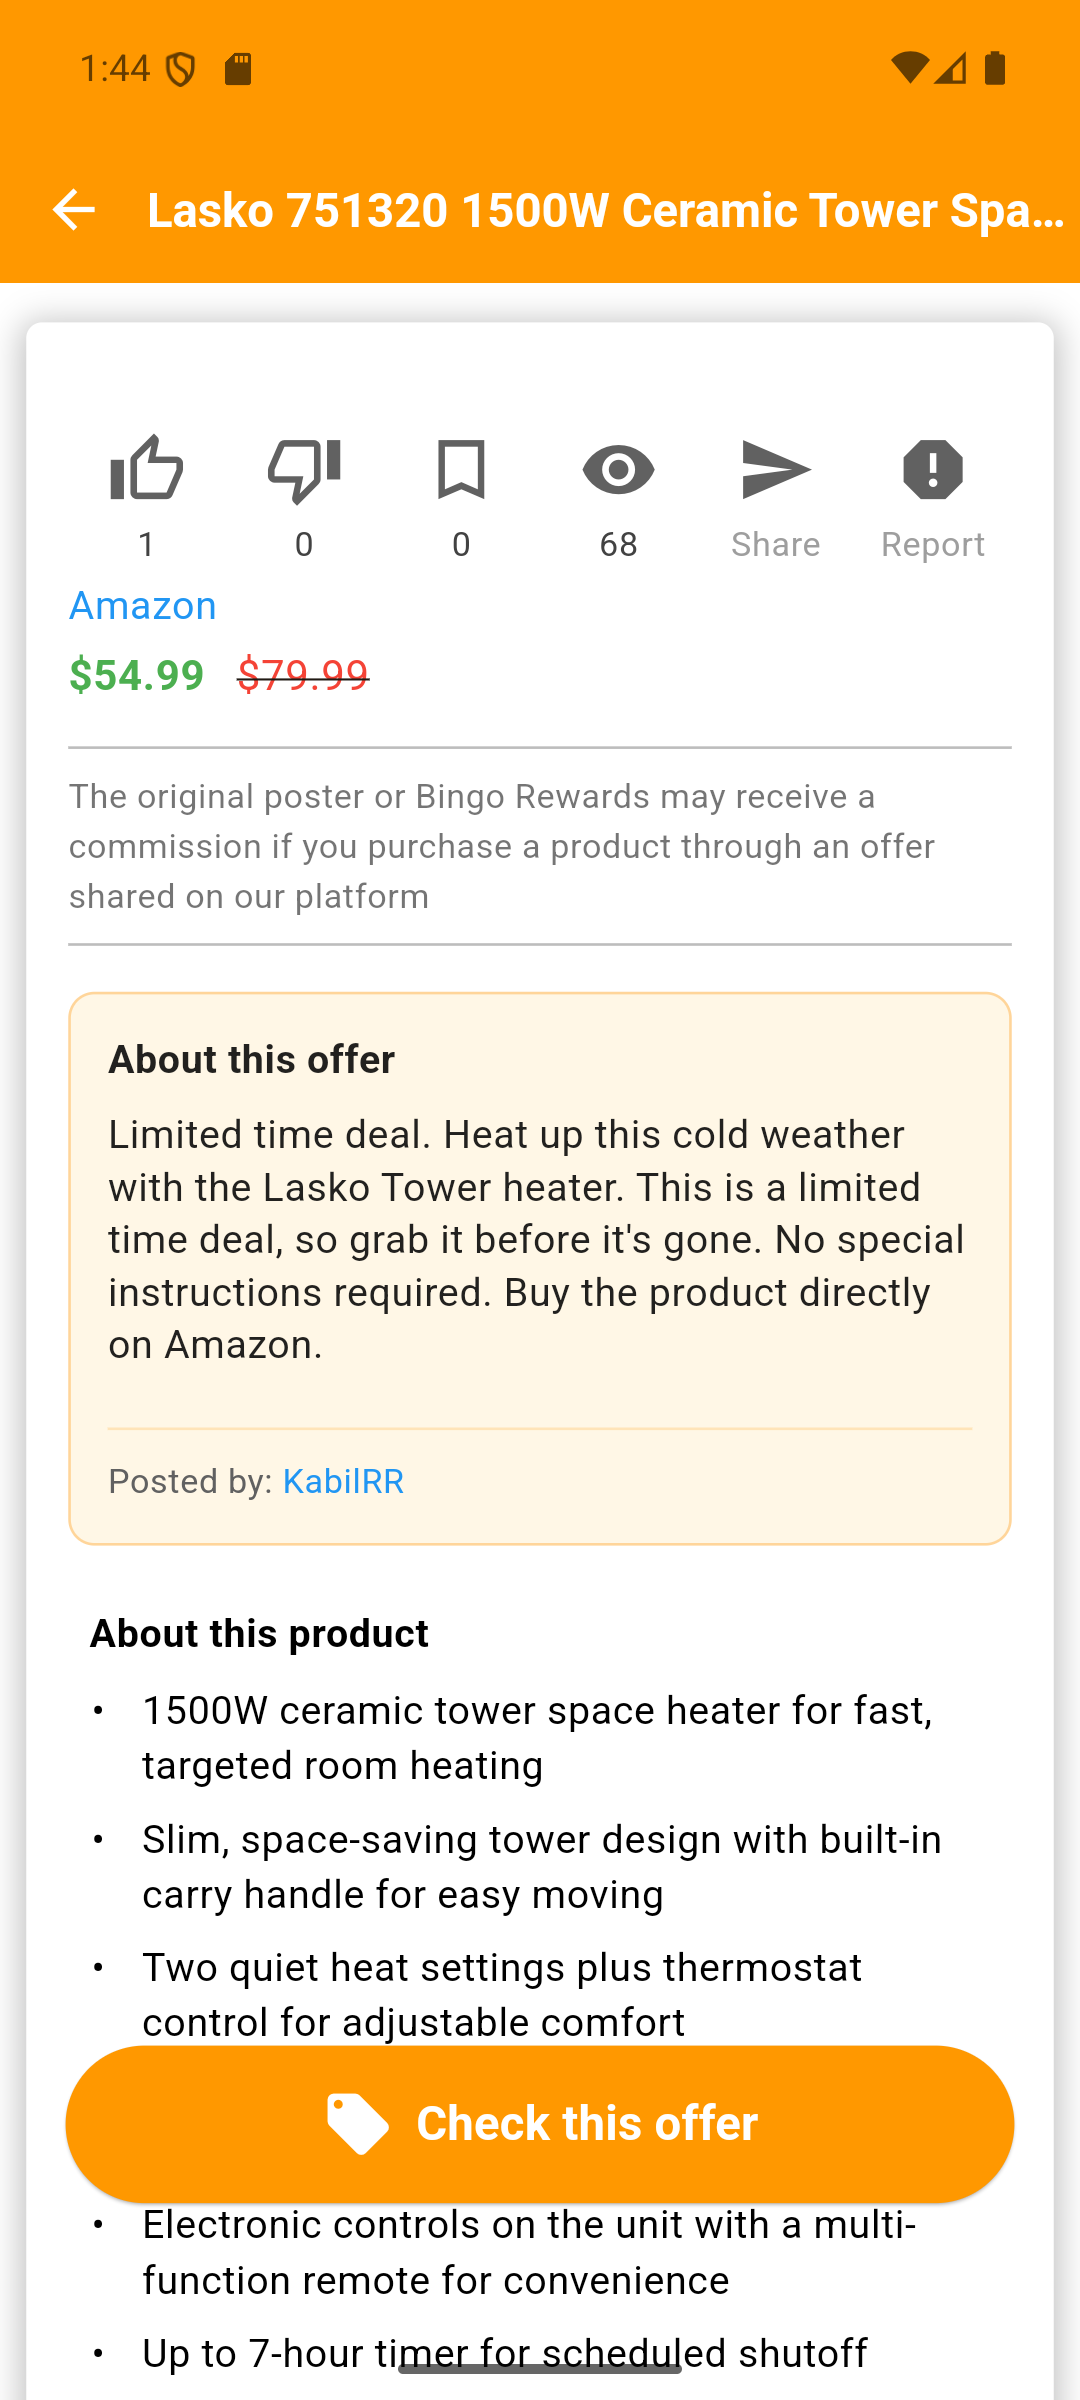Tap the Wi-Fi status bar icon

click(x=909, y=68)
